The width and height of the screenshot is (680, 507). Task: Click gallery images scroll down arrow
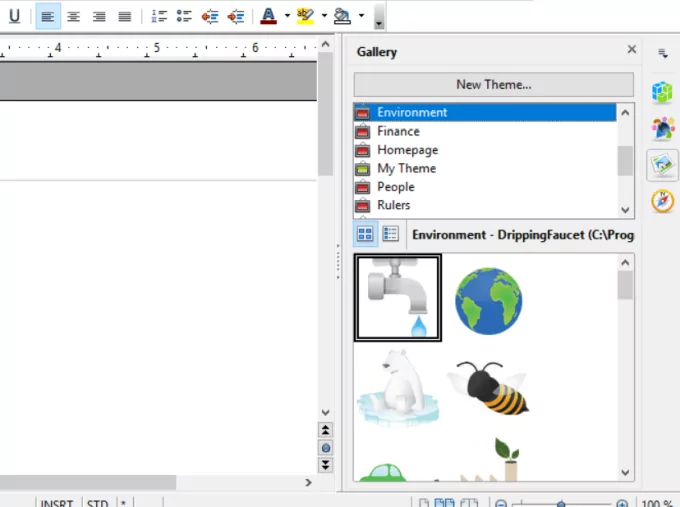(625, 473)
